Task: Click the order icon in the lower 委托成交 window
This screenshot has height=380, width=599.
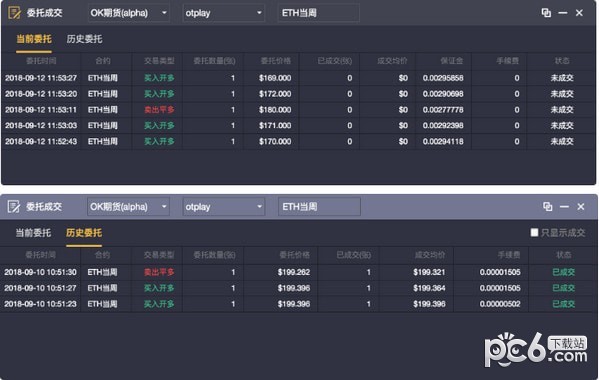Action: tap(14, 207)
